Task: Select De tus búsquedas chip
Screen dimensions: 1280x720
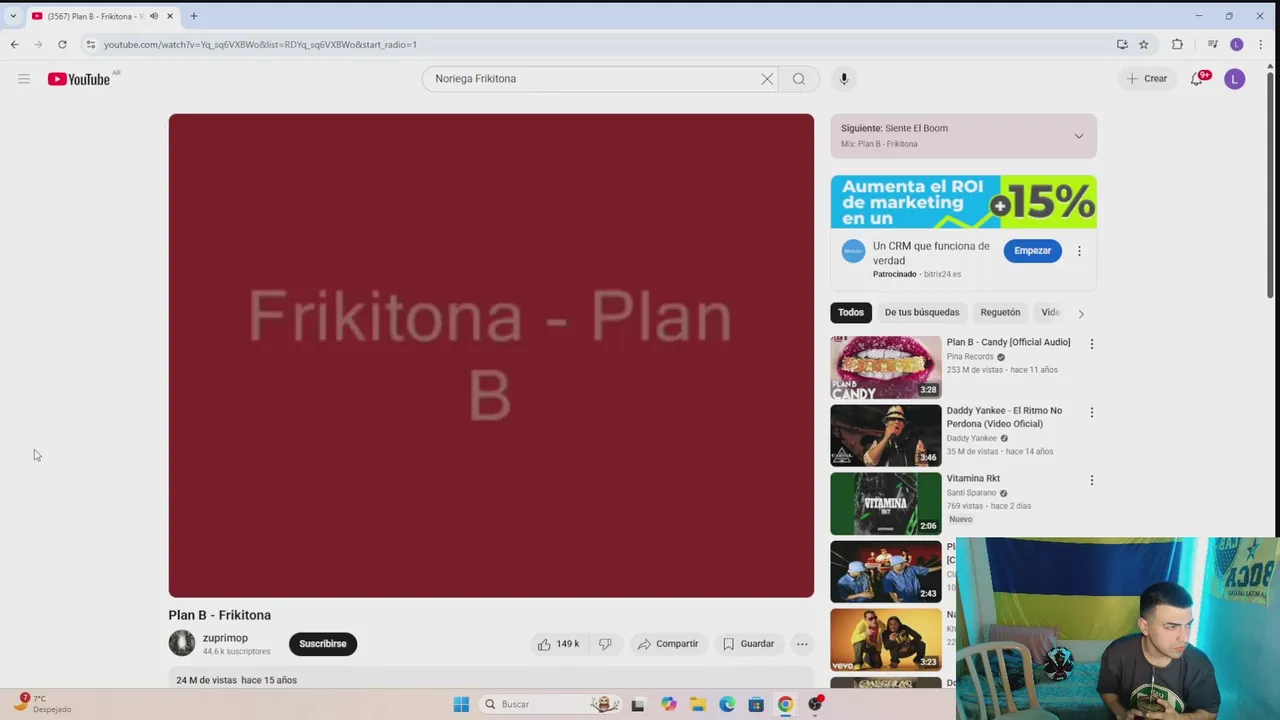Action: [922, 312]
